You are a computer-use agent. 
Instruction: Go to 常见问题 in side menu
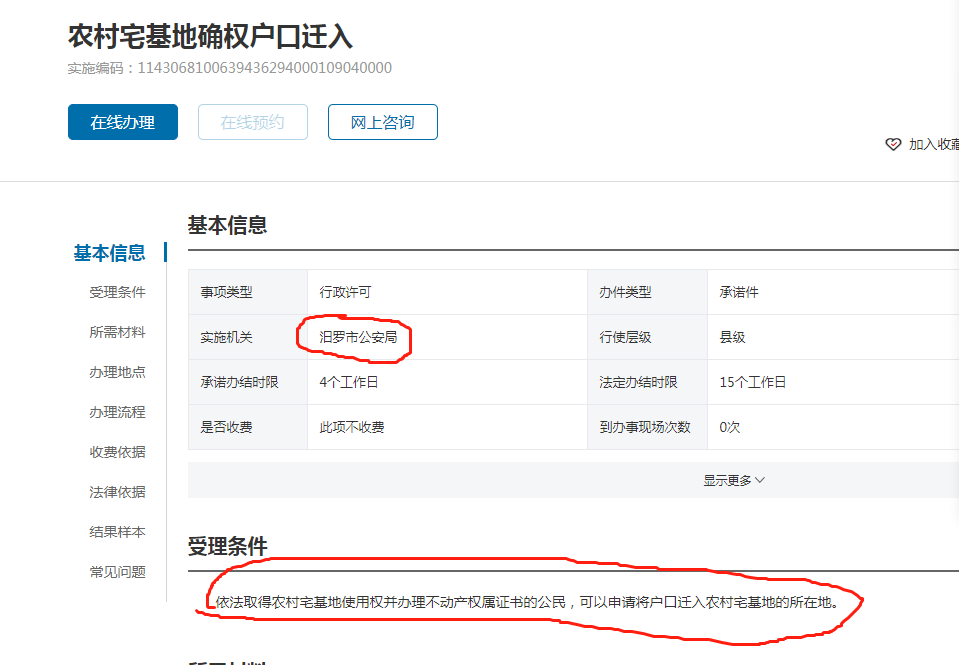[117, 572]
